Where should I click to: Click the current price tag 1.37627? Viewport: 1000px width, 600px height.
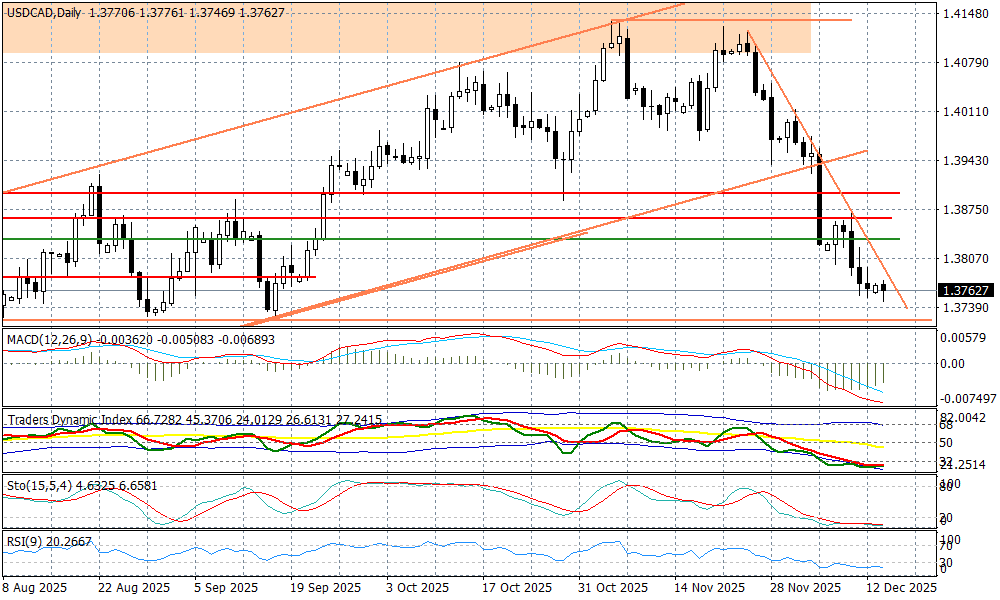[x=965, y=291]
